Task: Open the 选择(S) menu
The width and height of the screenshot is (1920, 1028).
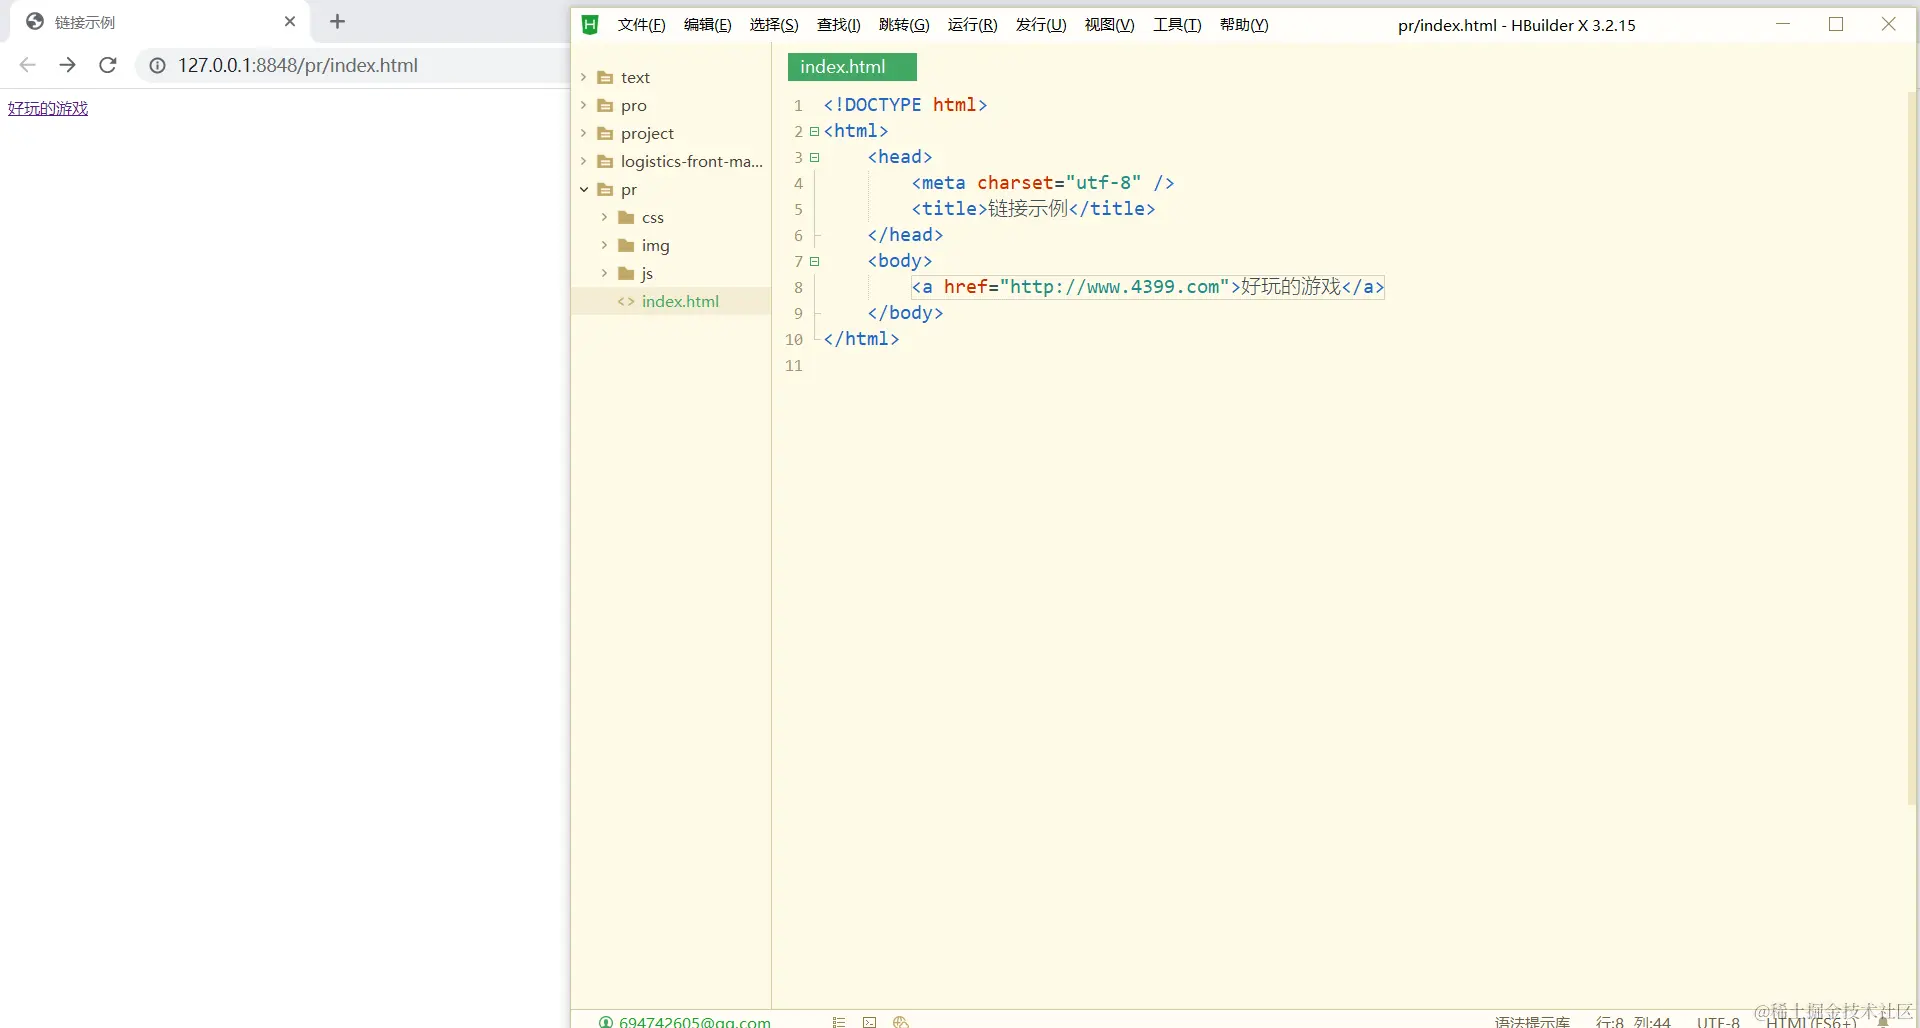Action: pos(774,25)
